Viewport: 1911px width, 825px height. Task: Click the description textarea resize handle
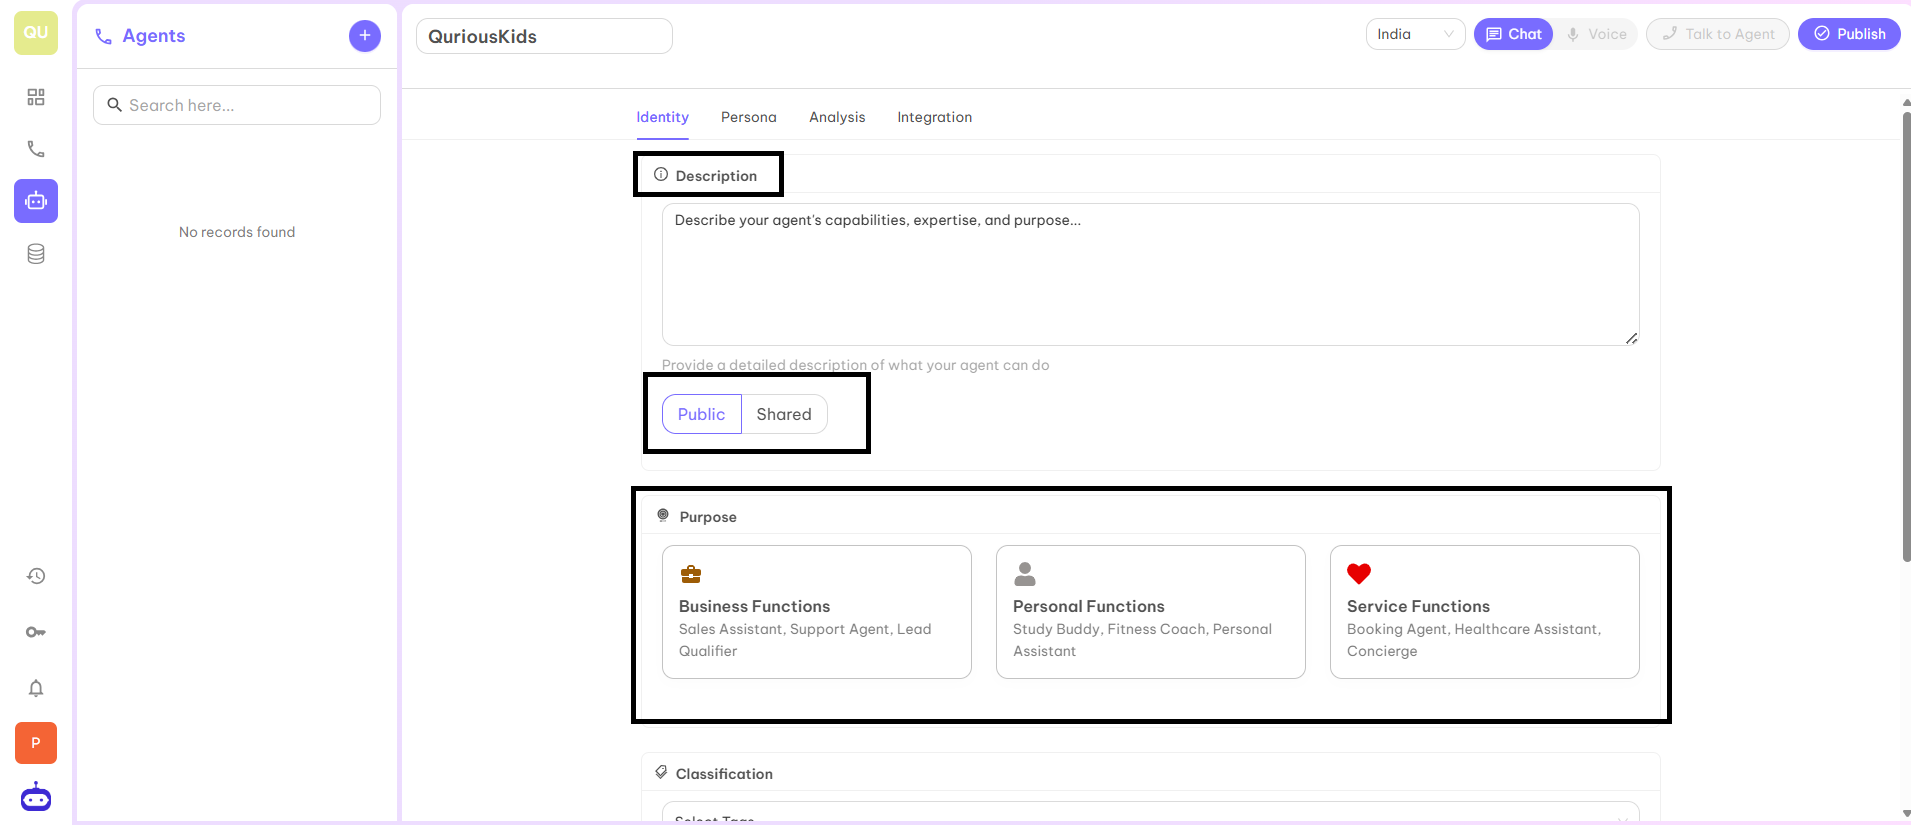[1632, 338]
